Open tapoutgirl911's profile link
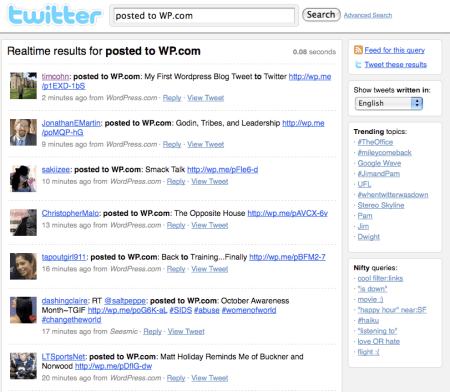This screenshot has width=450, height=392. pos(64,257)
